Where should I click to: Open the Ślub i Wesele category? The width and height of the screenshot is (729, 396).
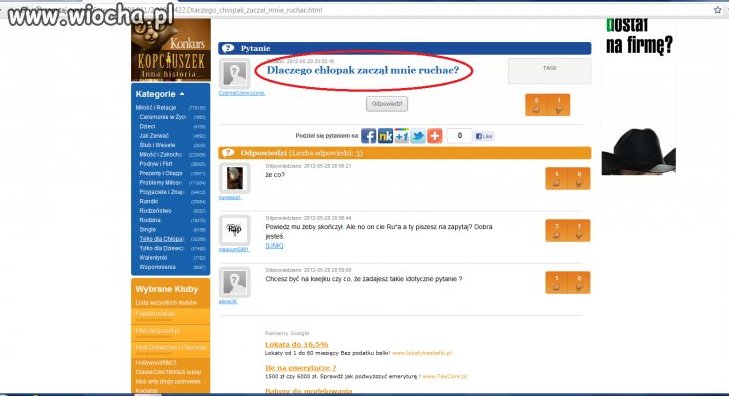[157, 145]
